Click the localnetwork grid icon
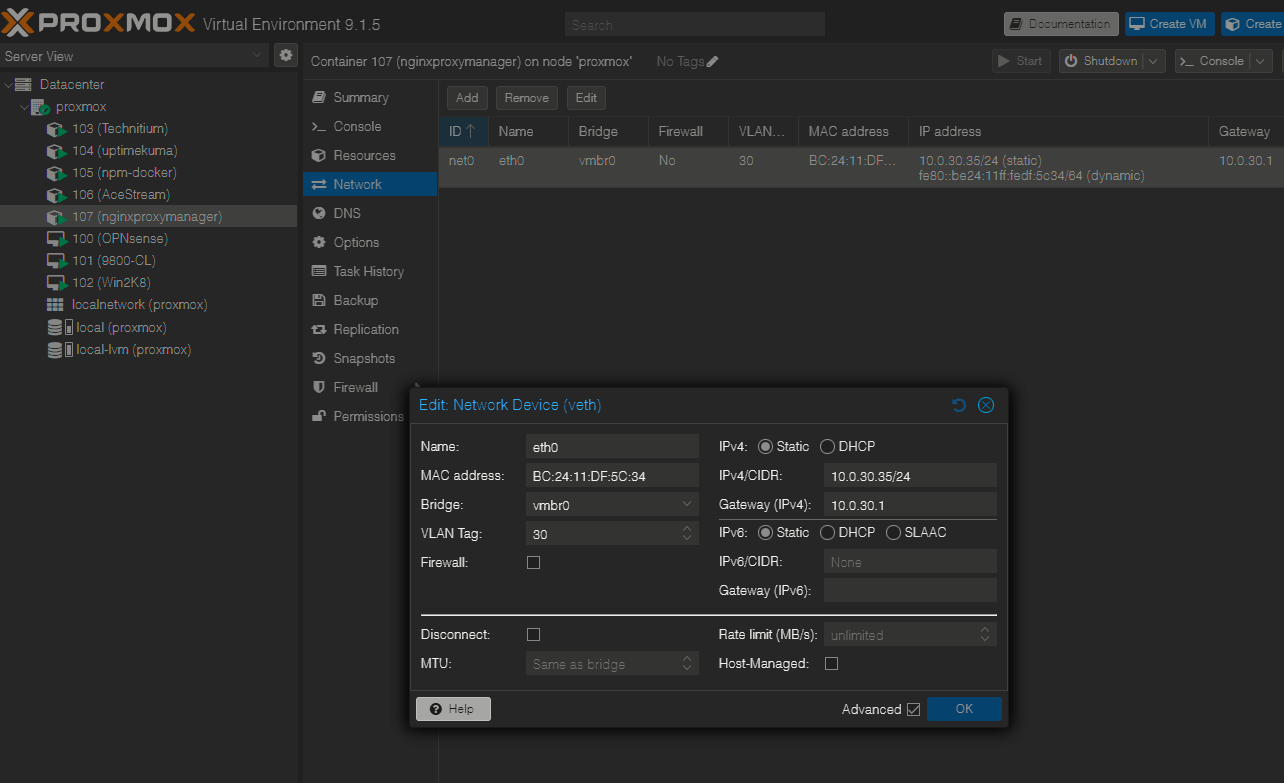 [56, 305]
